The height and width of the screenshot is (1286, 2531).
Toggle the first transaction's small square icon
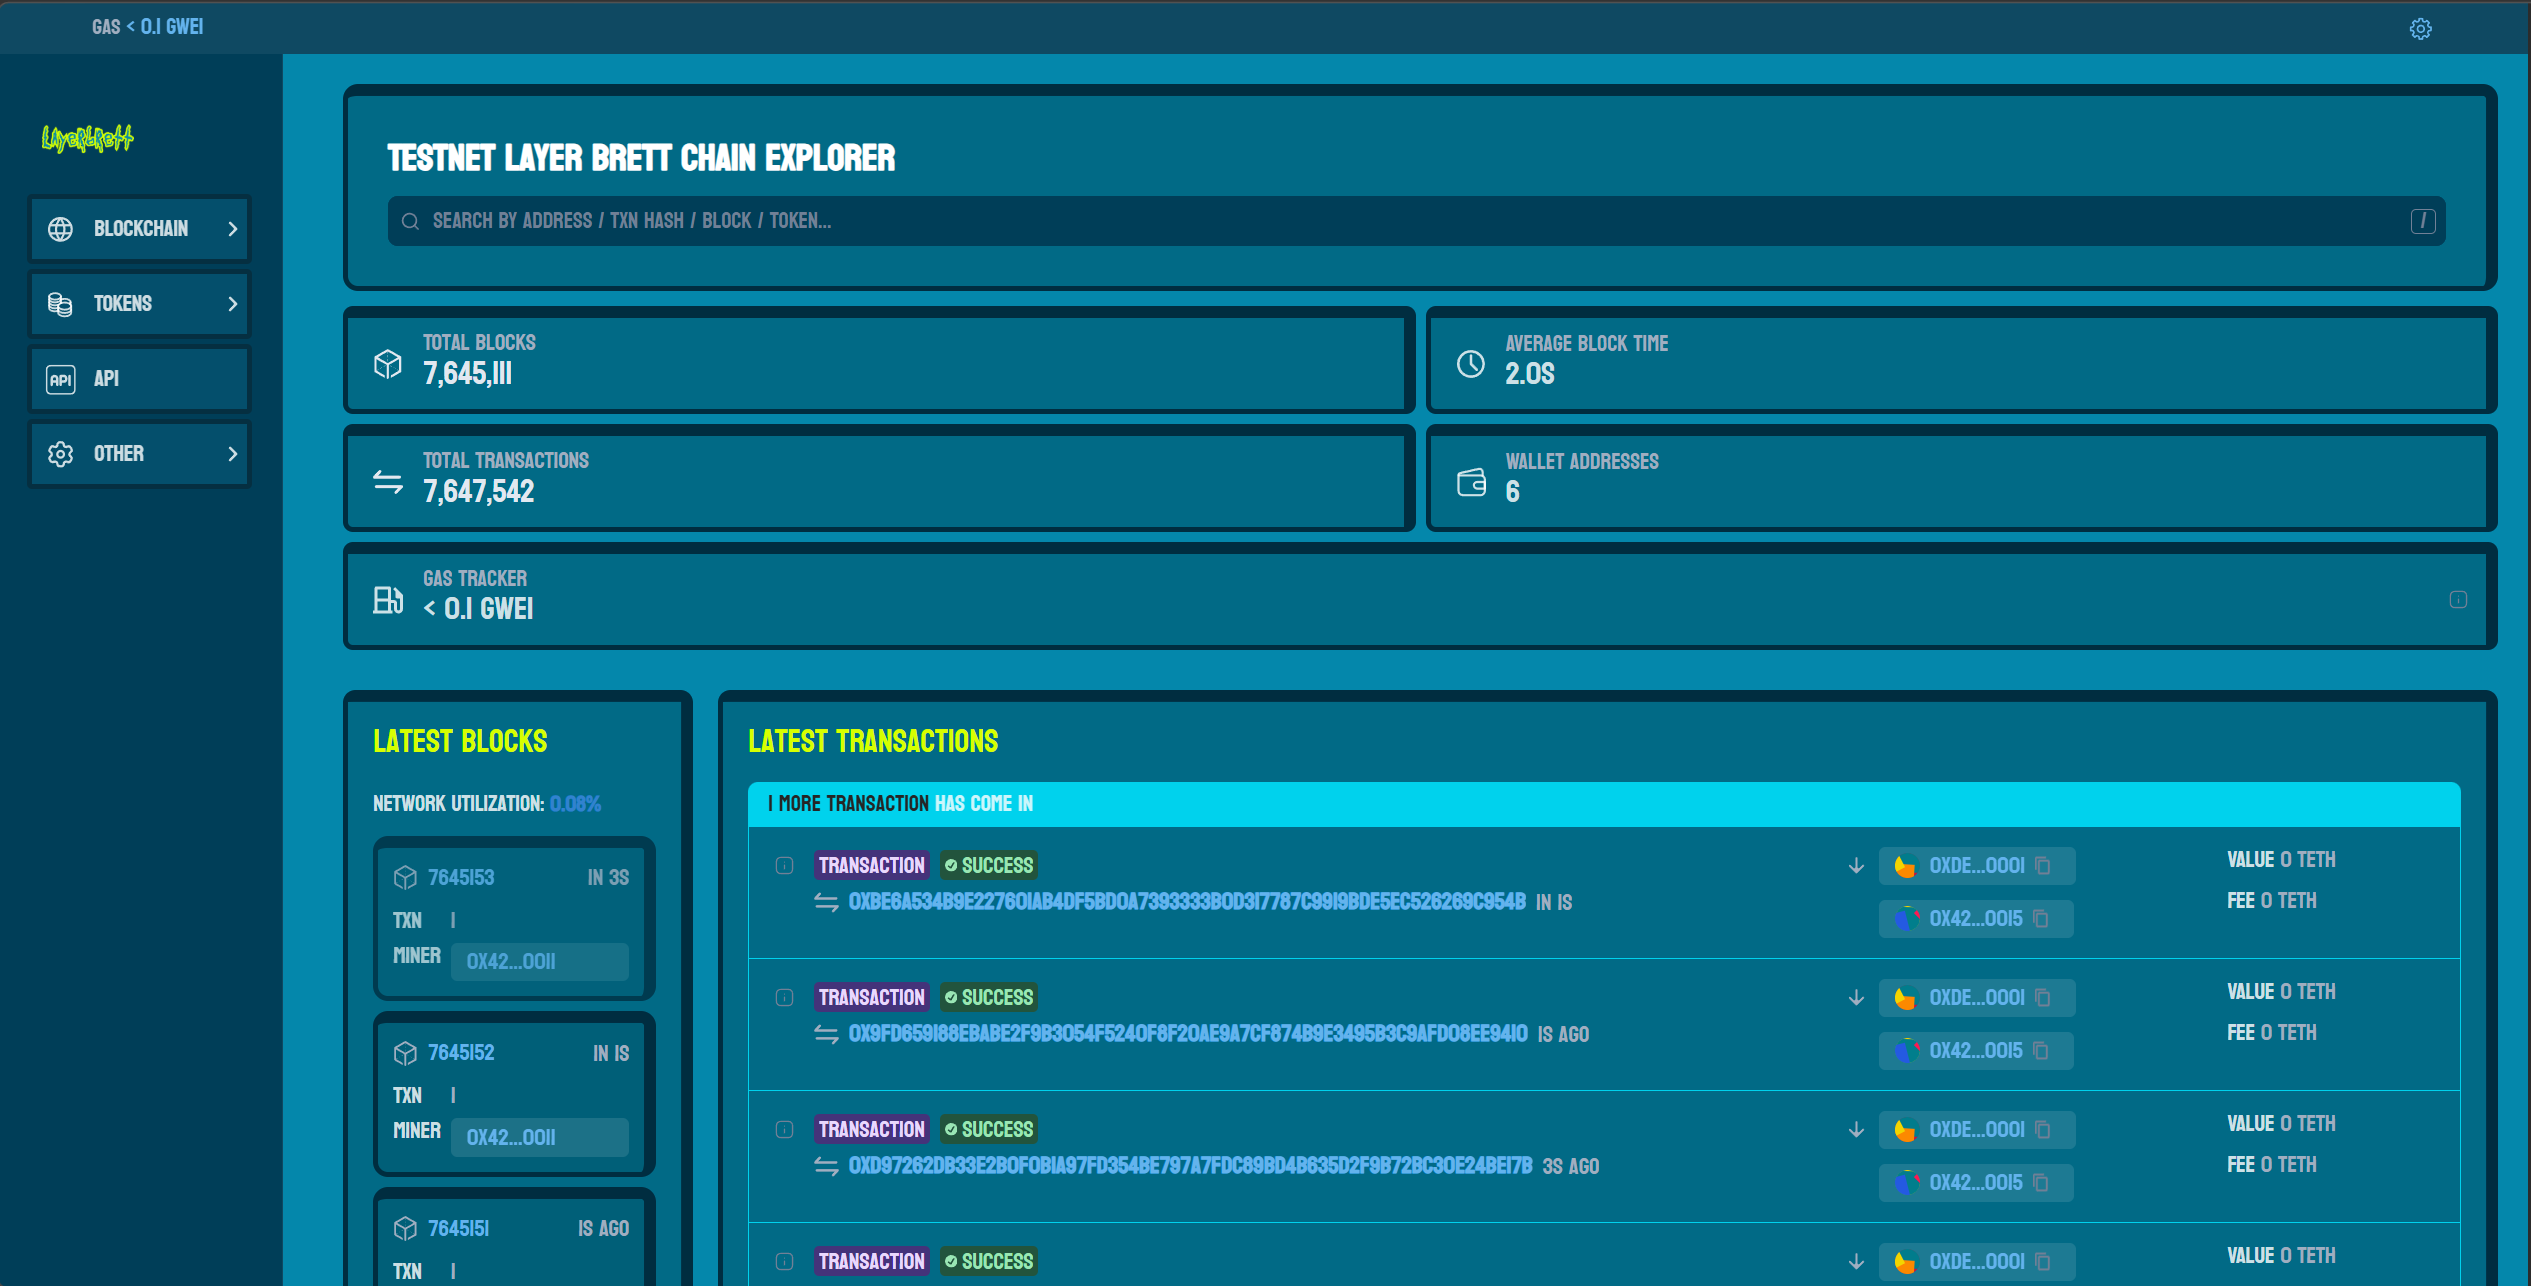pyautogui.click(x=785, y=866)
